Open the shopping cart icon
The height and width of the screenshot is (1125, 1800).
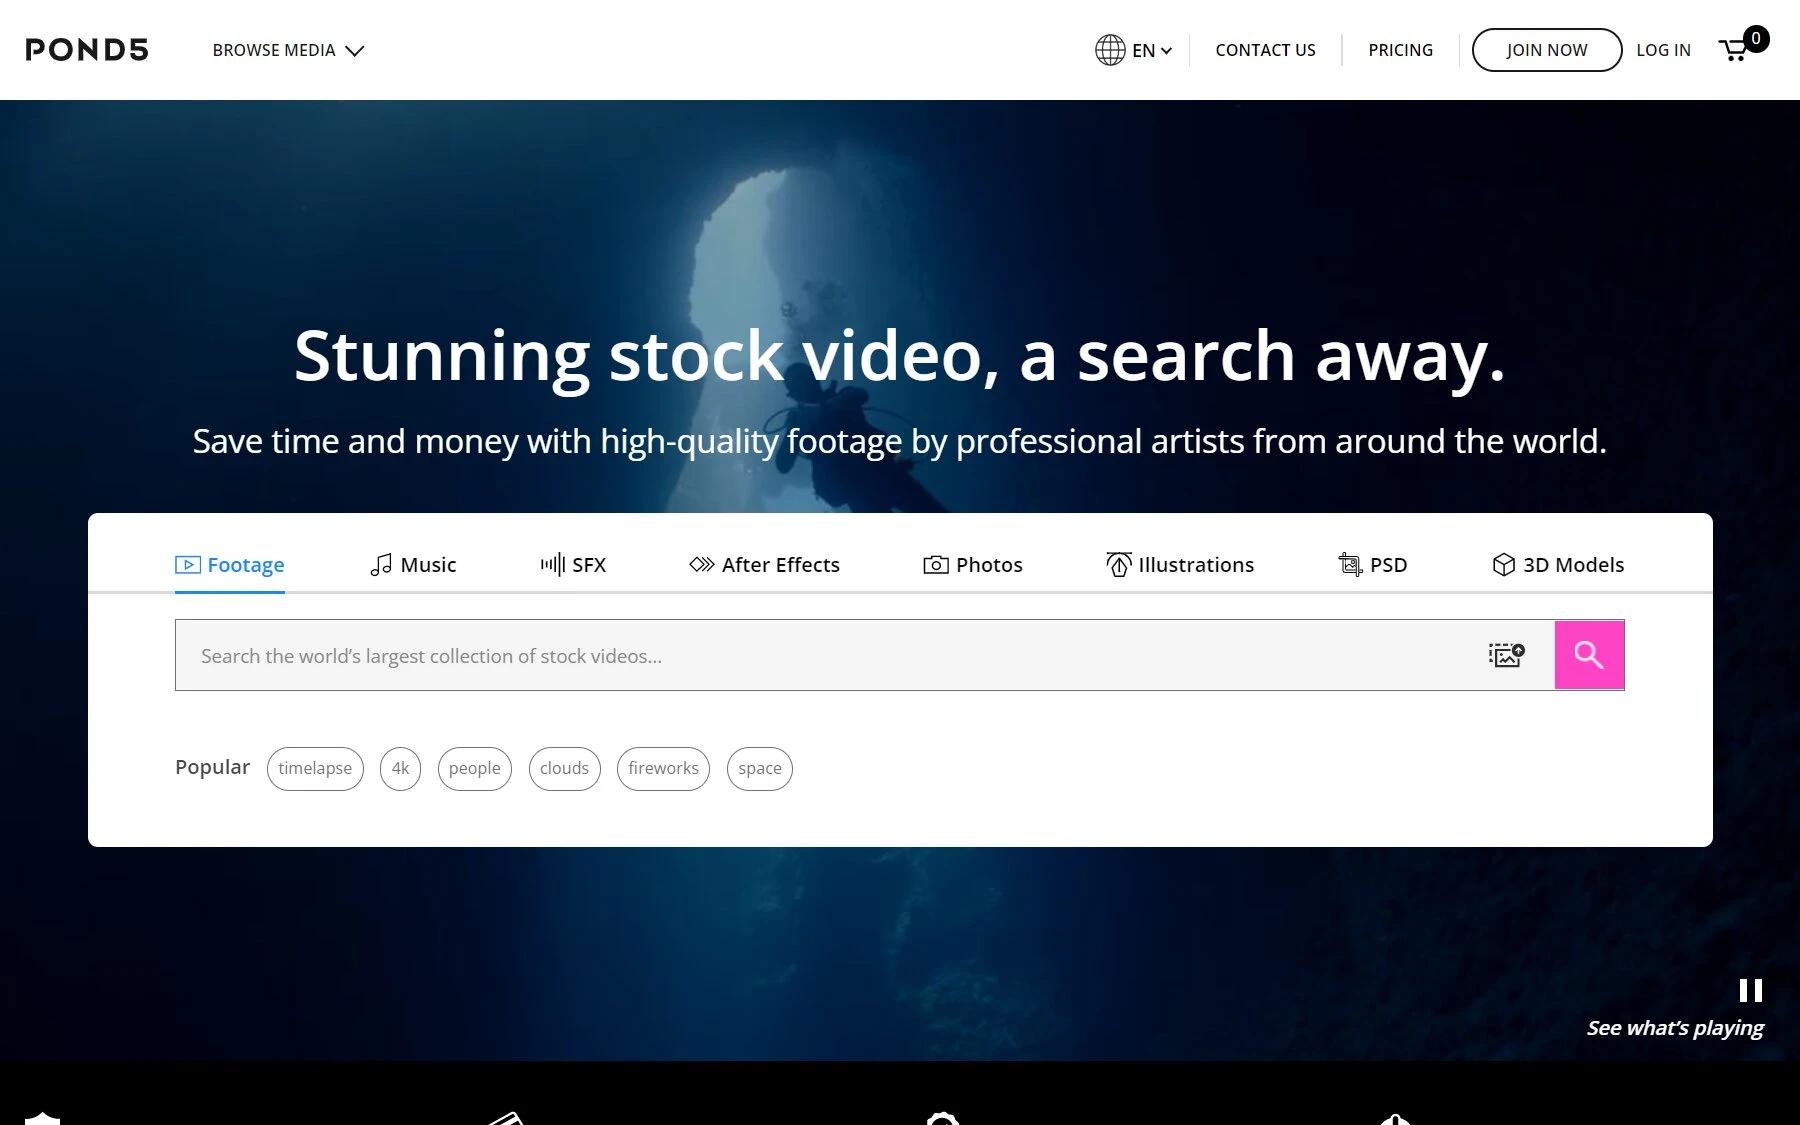[1735, 50]
